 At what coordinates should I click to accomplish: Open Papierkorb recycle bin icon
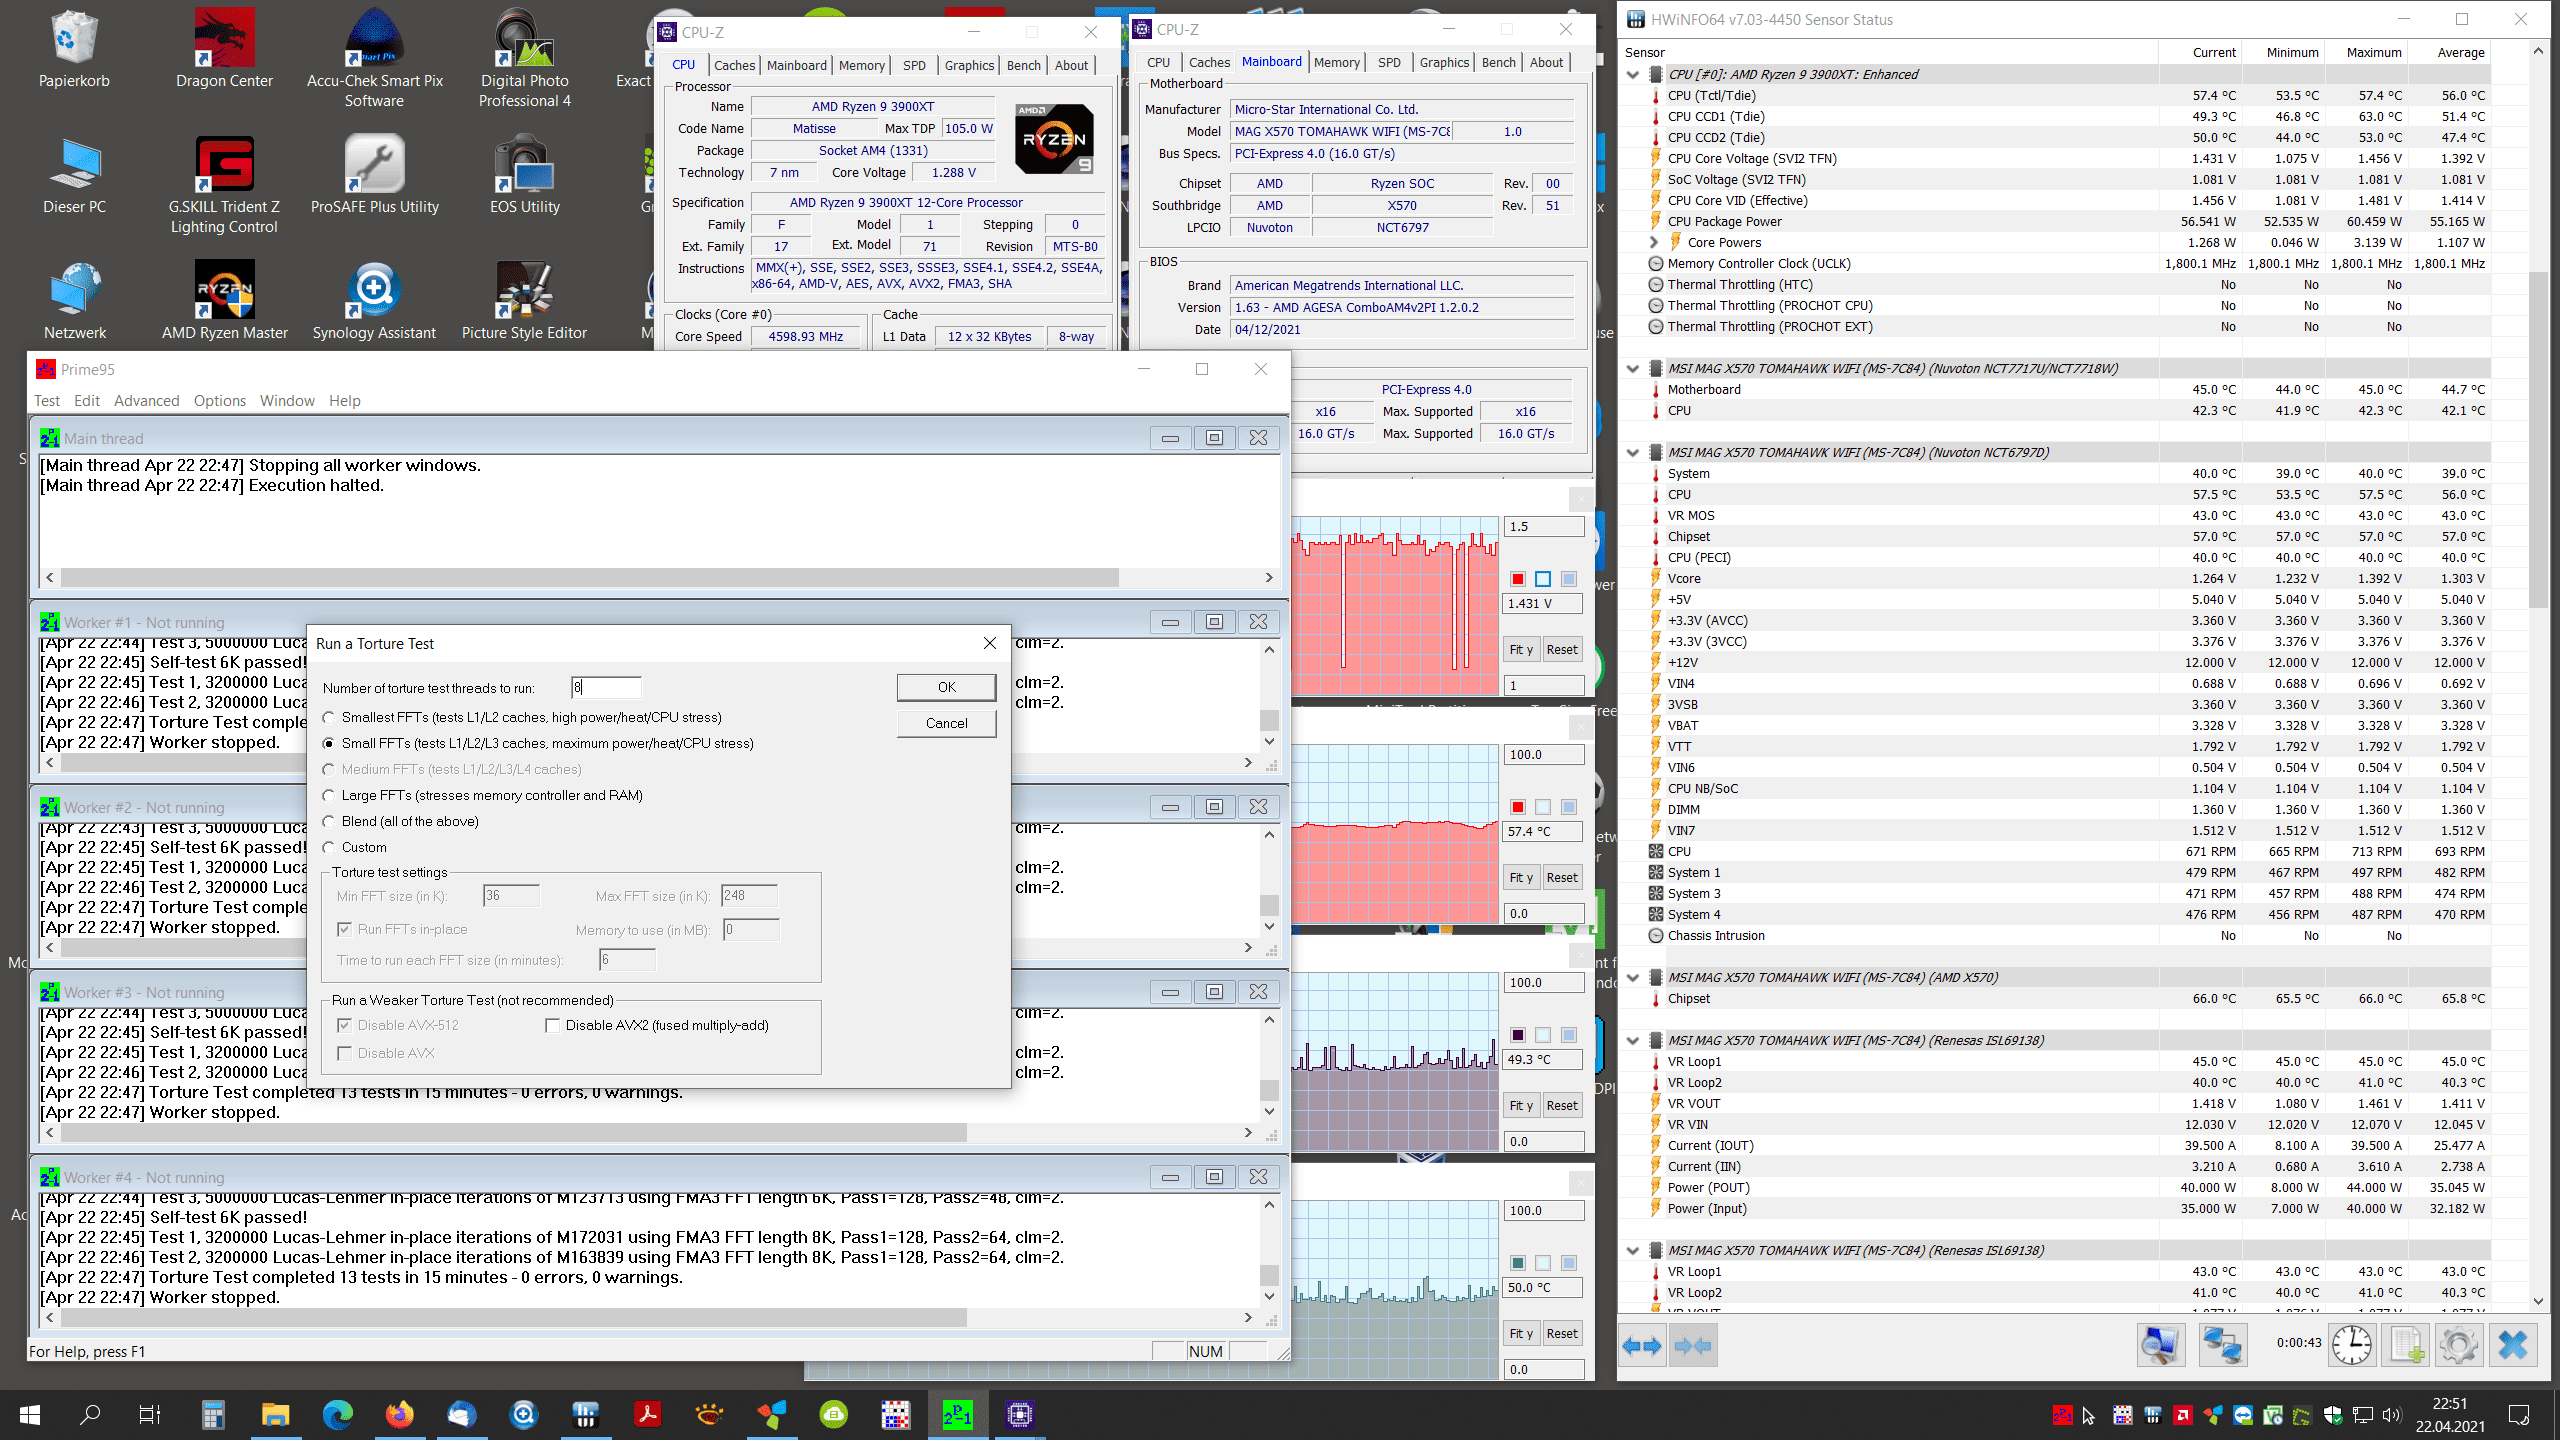tap(74, 49)
